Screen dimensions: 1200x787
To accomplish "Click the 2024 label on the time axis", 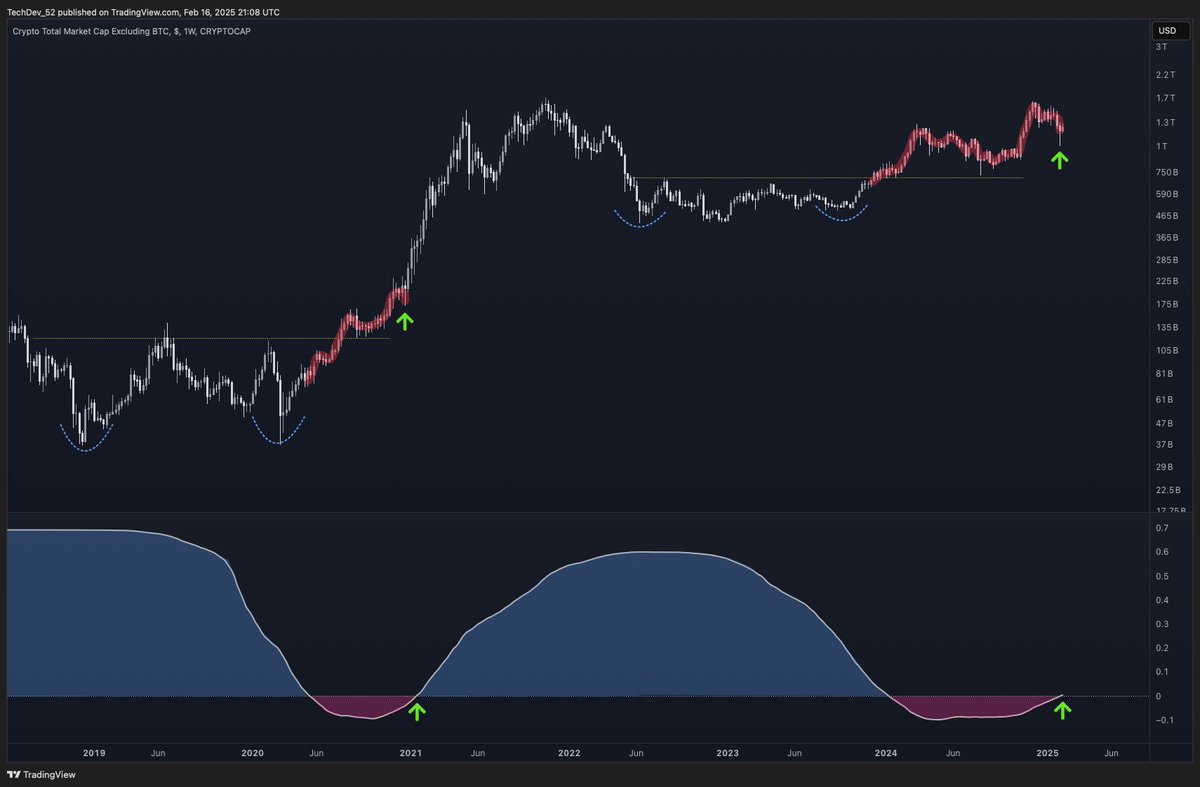I will tap(886, 752).
